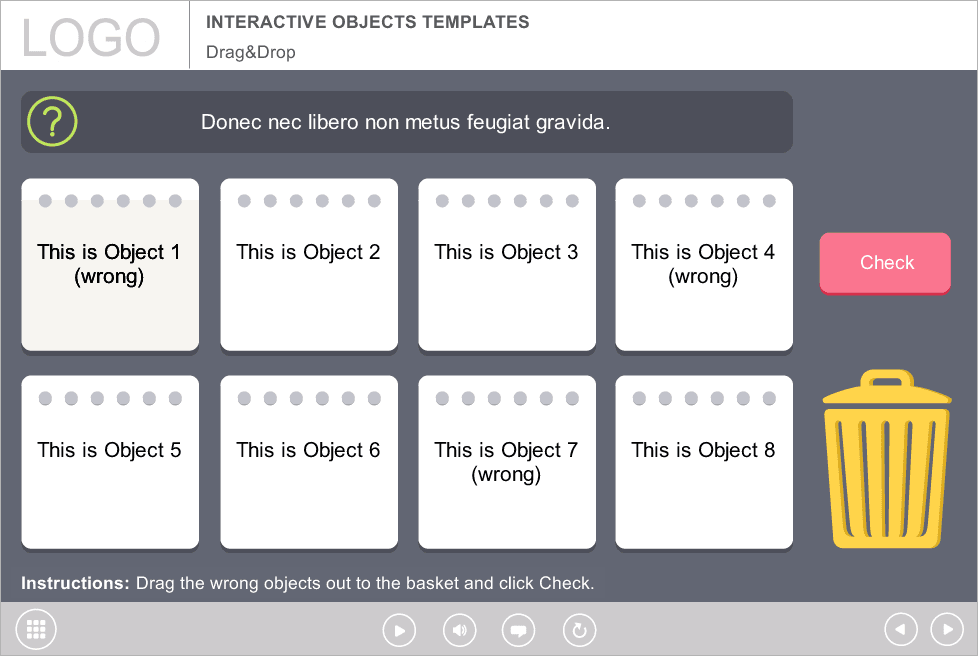Click the play button in bottom bar
The width and height of the screenshot is (978, 656).
point(399,630)
